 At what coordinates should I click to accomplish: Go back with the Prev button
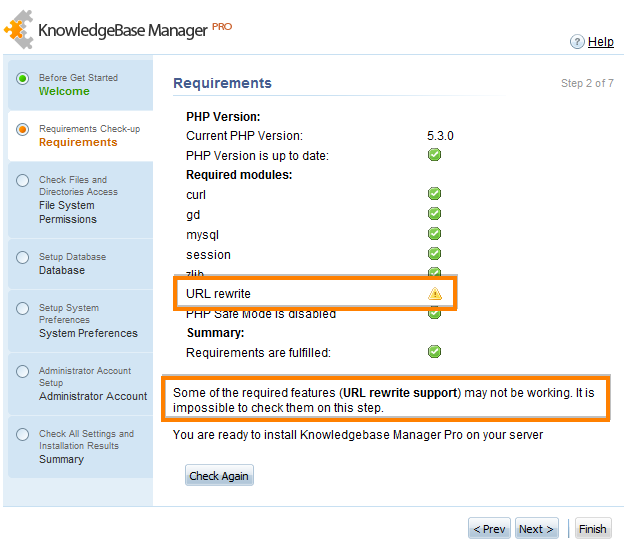click(489, 529)
